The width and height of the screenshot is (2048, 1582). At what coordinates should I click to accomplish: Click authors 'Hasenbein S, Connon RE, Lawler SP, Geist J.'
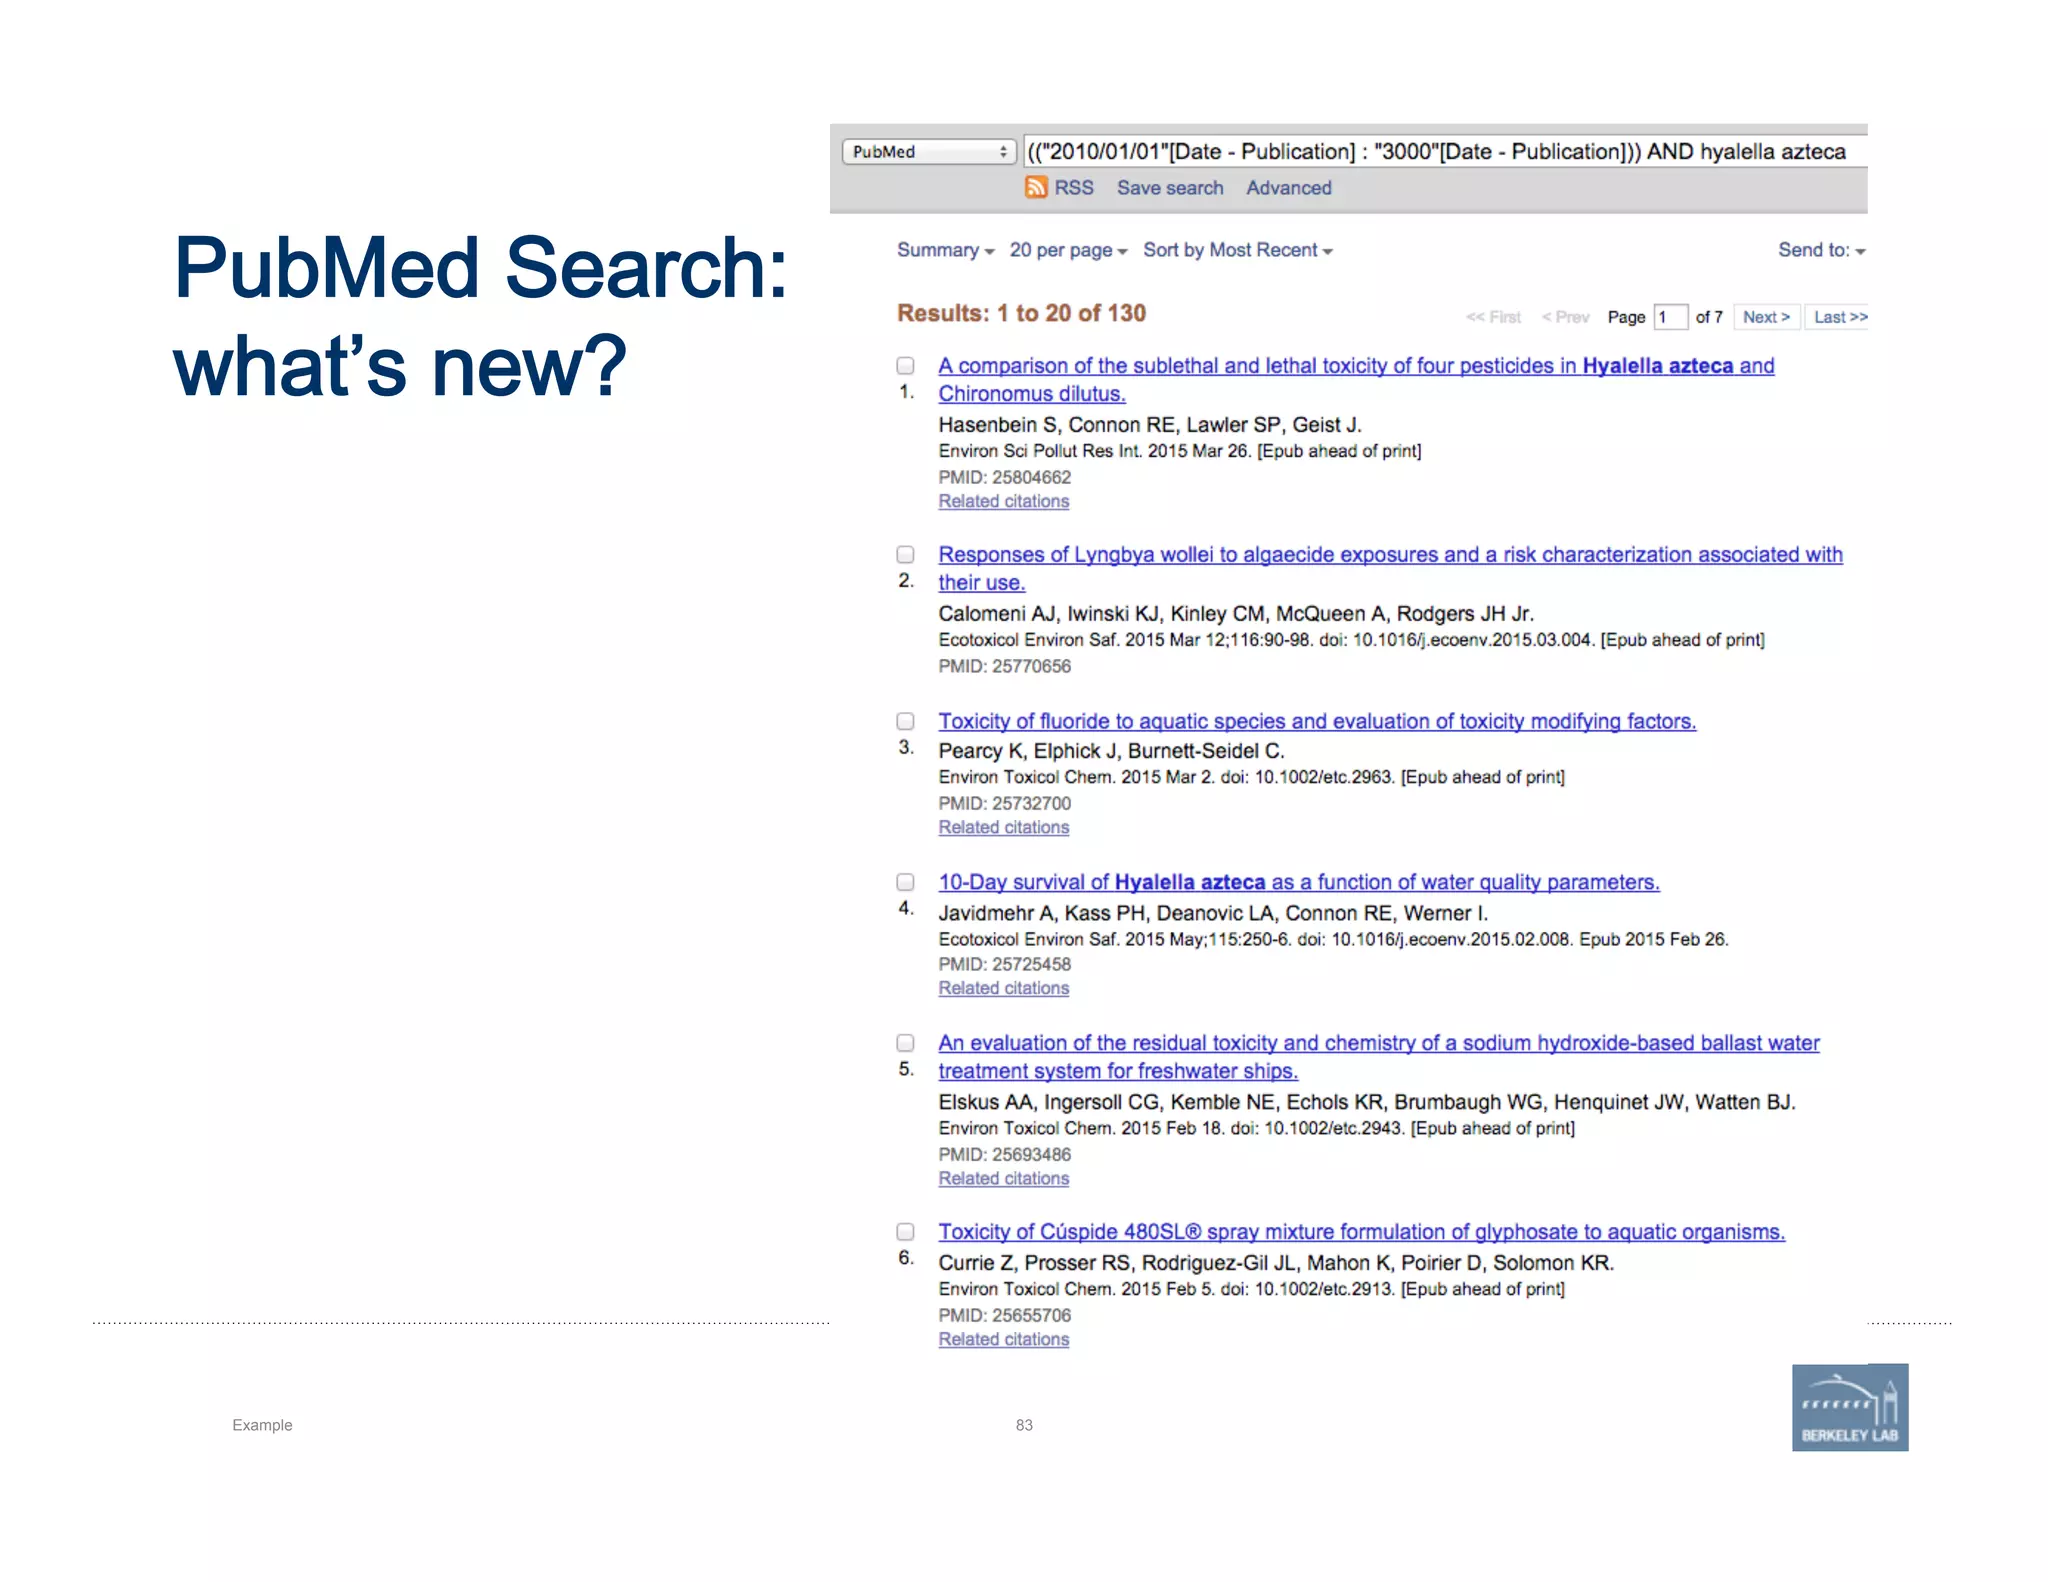coord(1150,425)
